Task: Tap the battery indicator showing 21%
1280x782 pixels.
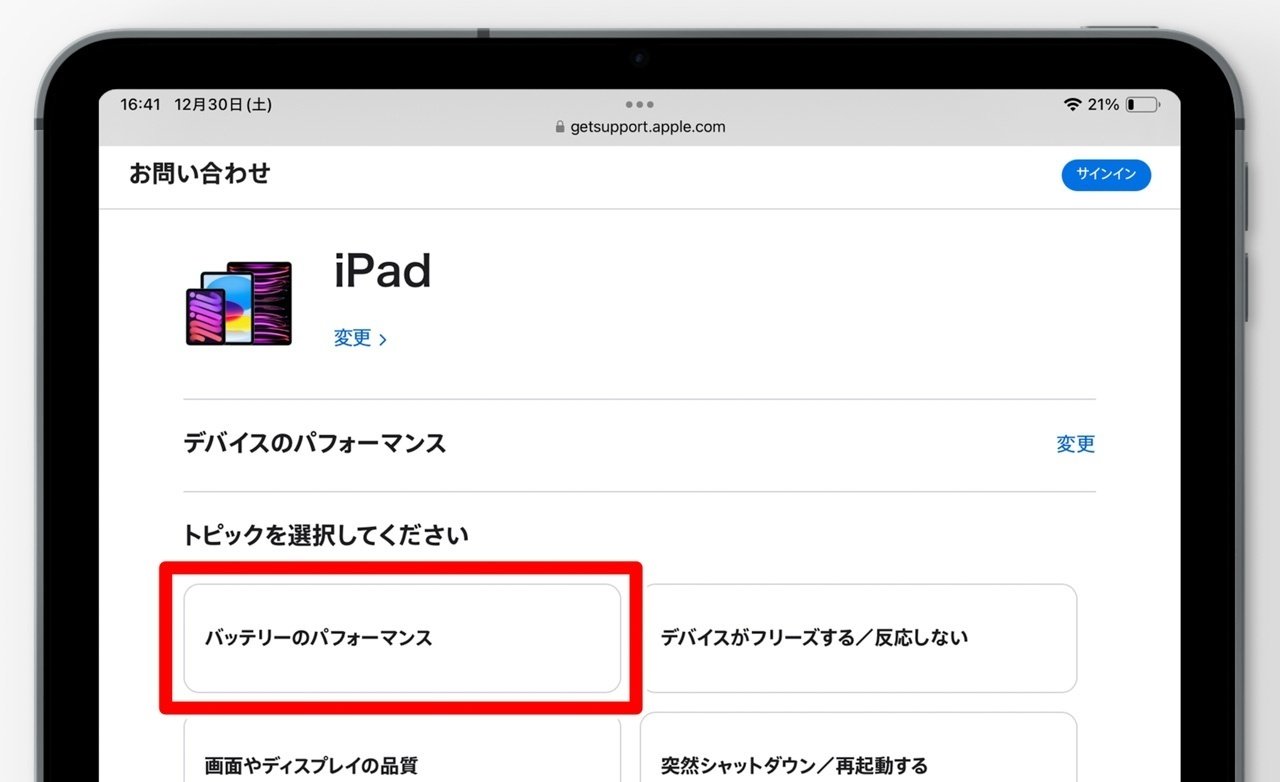Action: [1140, 104]
